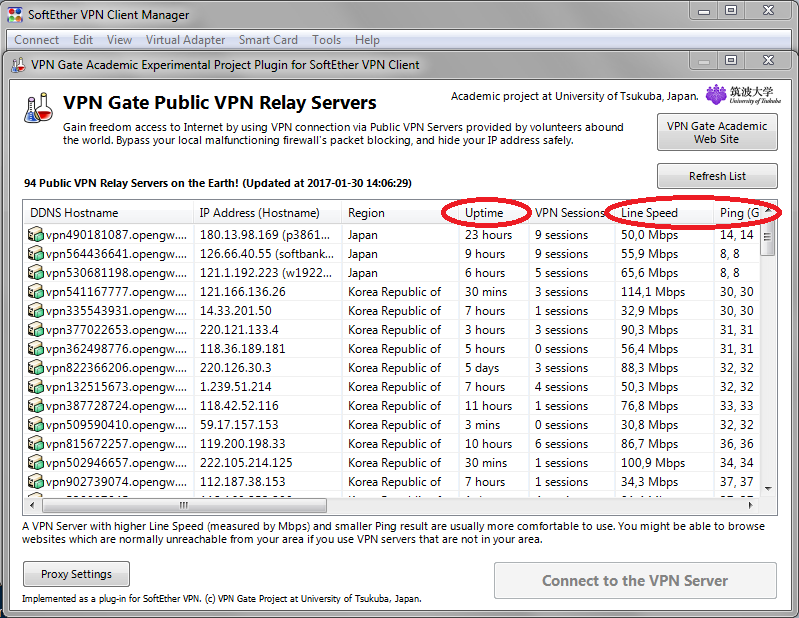Viewport: 799px width, 618px height.
Task: Select IP address 180.13.98.169 cell
Action: pos(267,235)
